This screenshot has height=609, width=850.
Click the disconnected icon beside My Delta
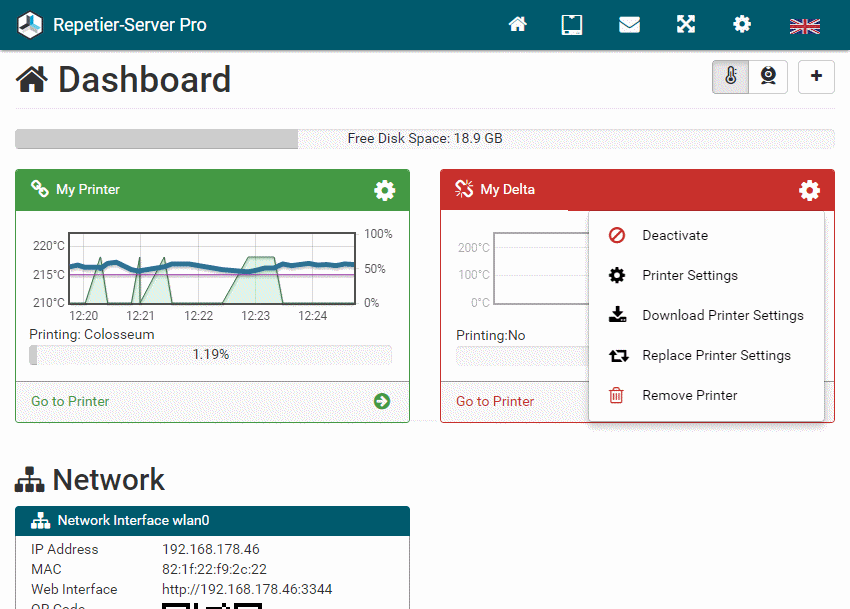click(464, 189)
